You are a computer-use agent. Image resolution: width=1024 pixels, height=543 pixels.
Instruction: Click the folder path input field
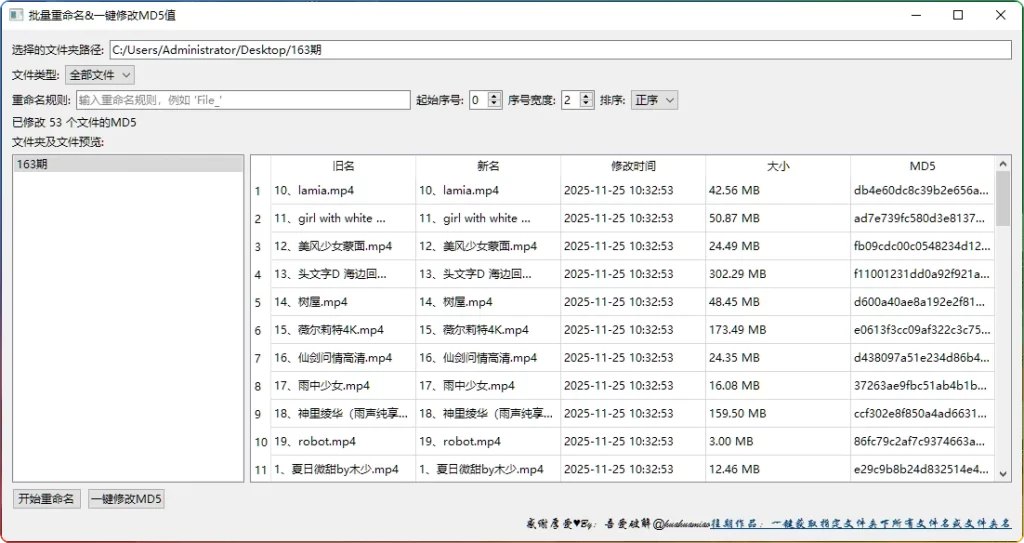click(x=560, y=50)
